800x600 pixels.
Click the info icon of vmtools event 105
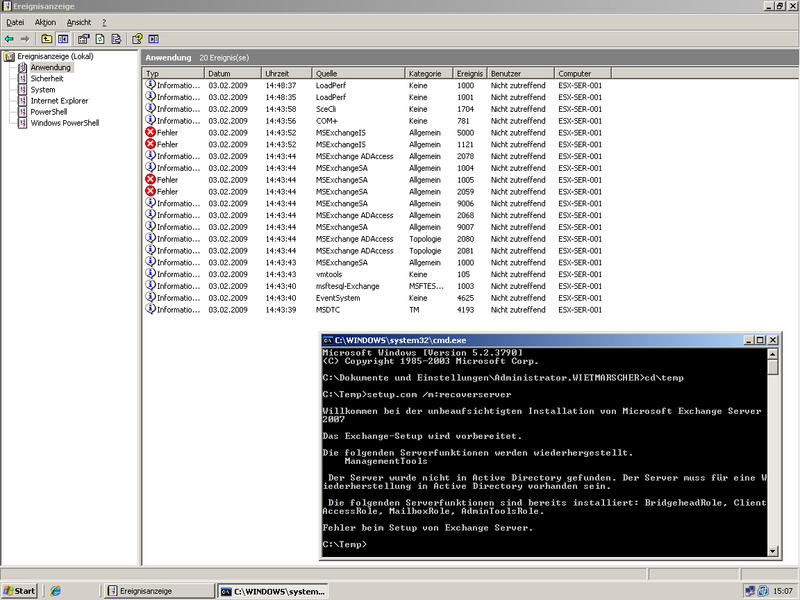(x=151, y=273)
